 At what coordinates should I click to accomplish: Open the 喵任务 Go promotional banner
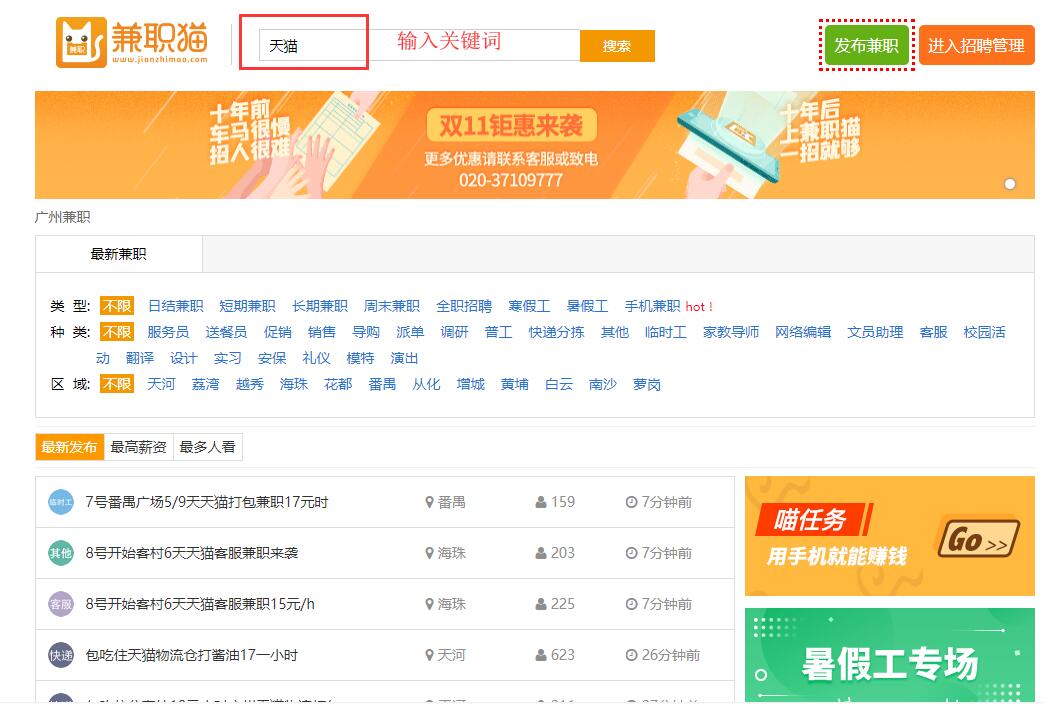tap(889, 536)
